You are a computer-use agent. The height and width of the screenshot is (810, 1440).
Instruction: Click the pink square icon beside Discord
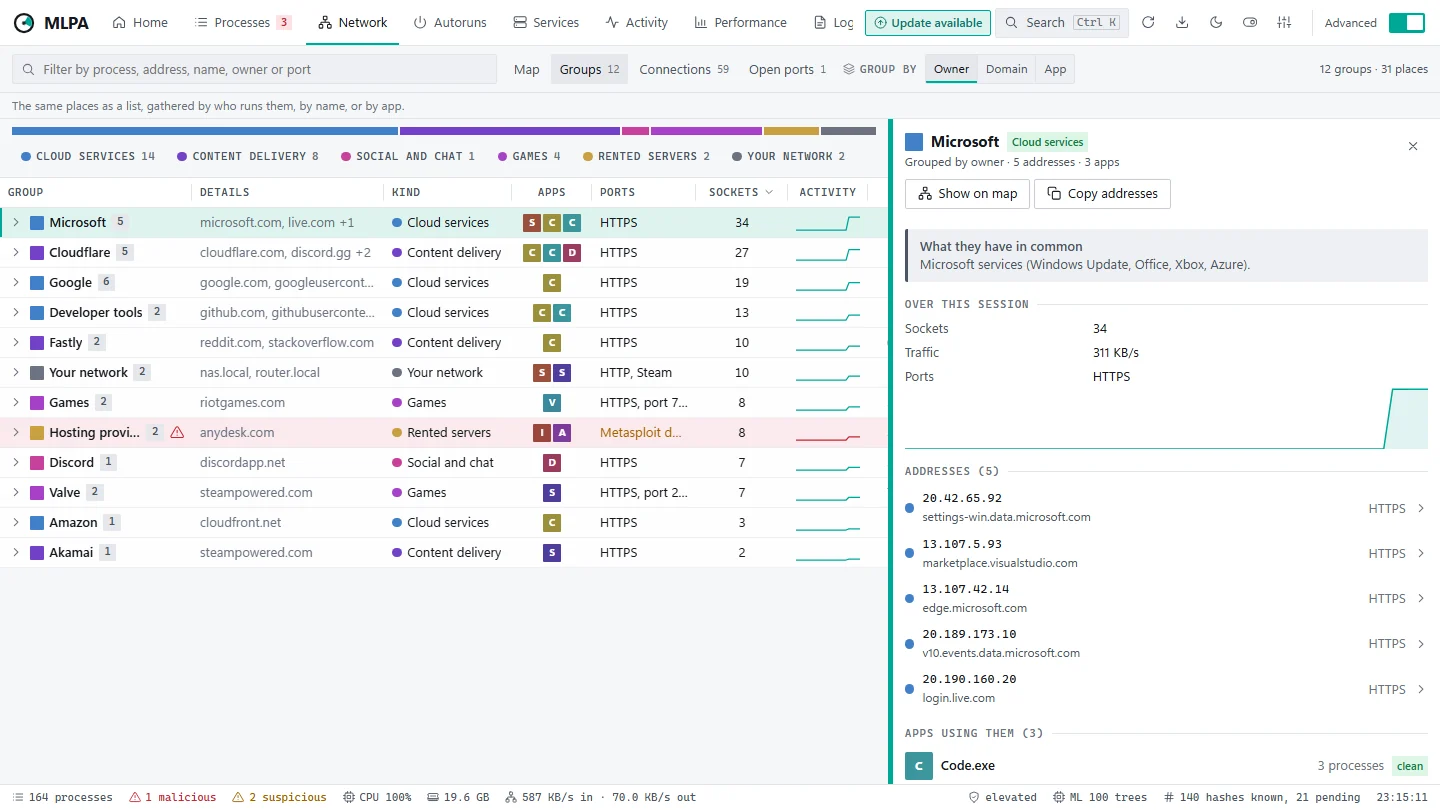pos(37,462)
